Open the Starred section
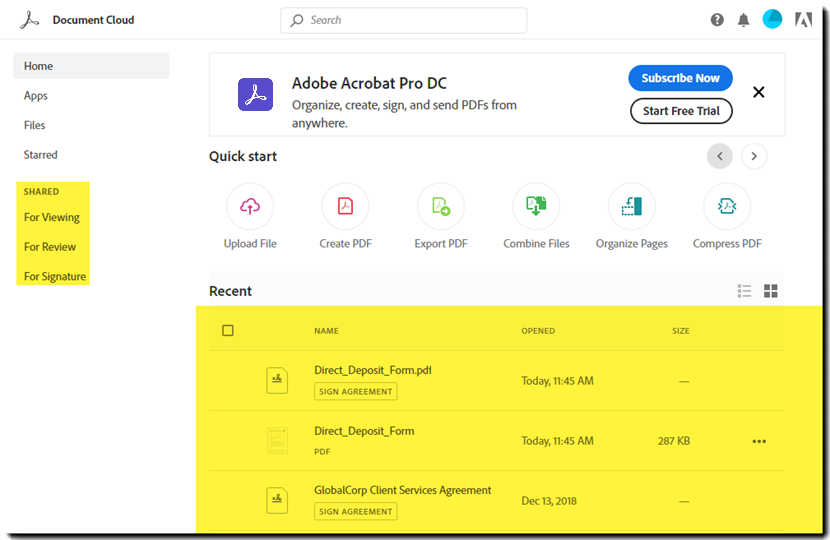Screen dimensions: 830x540 tap(40, 155)
